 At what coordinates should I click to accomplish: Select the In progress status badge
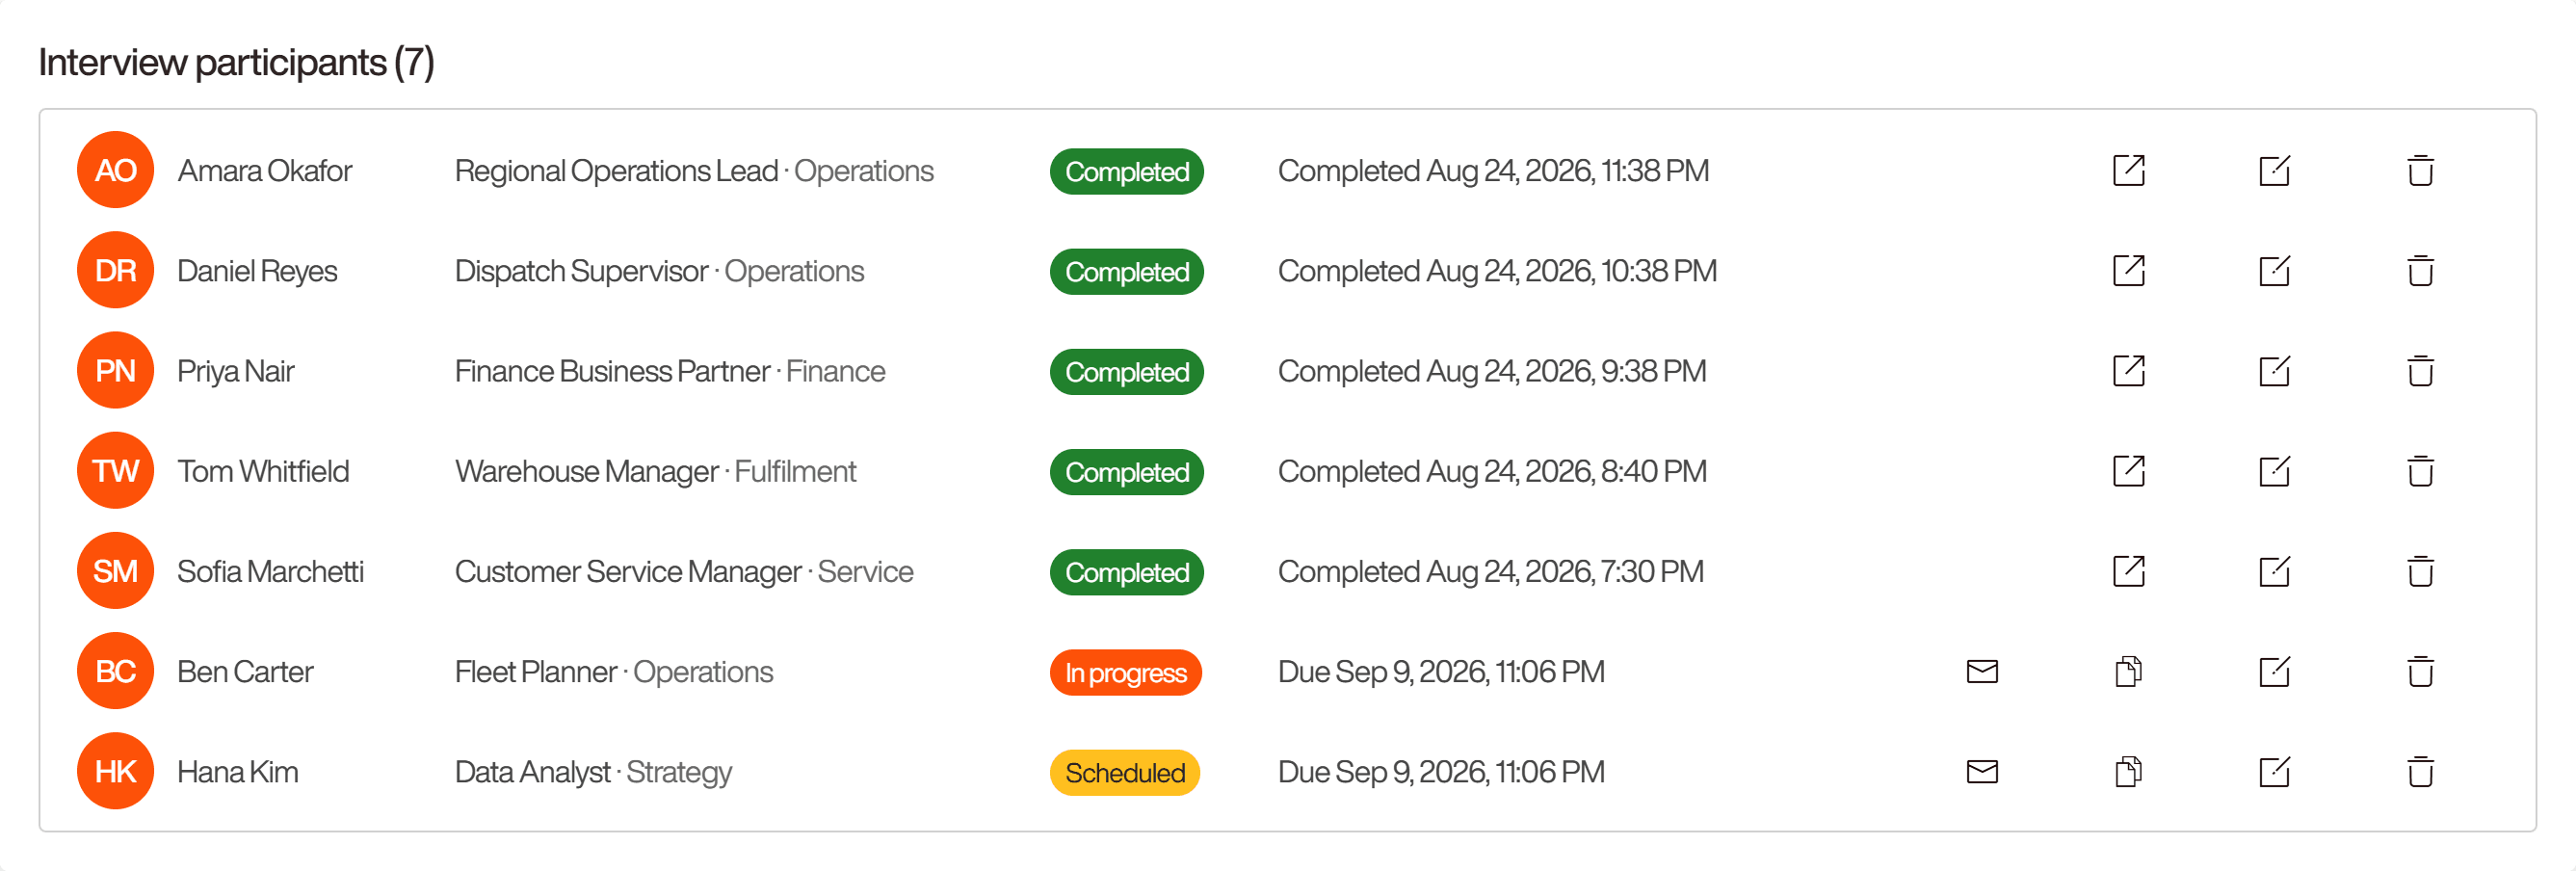(1125, 672)
